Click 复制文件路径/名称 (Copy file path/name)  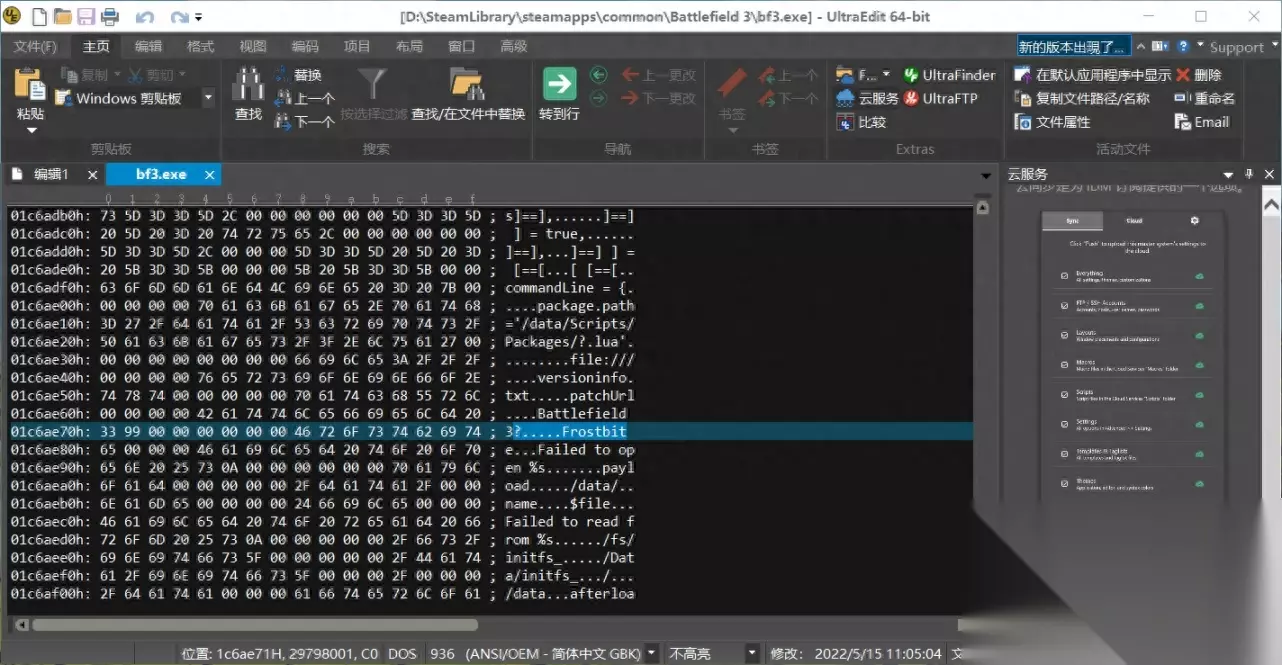click(x=1082, y=98)
